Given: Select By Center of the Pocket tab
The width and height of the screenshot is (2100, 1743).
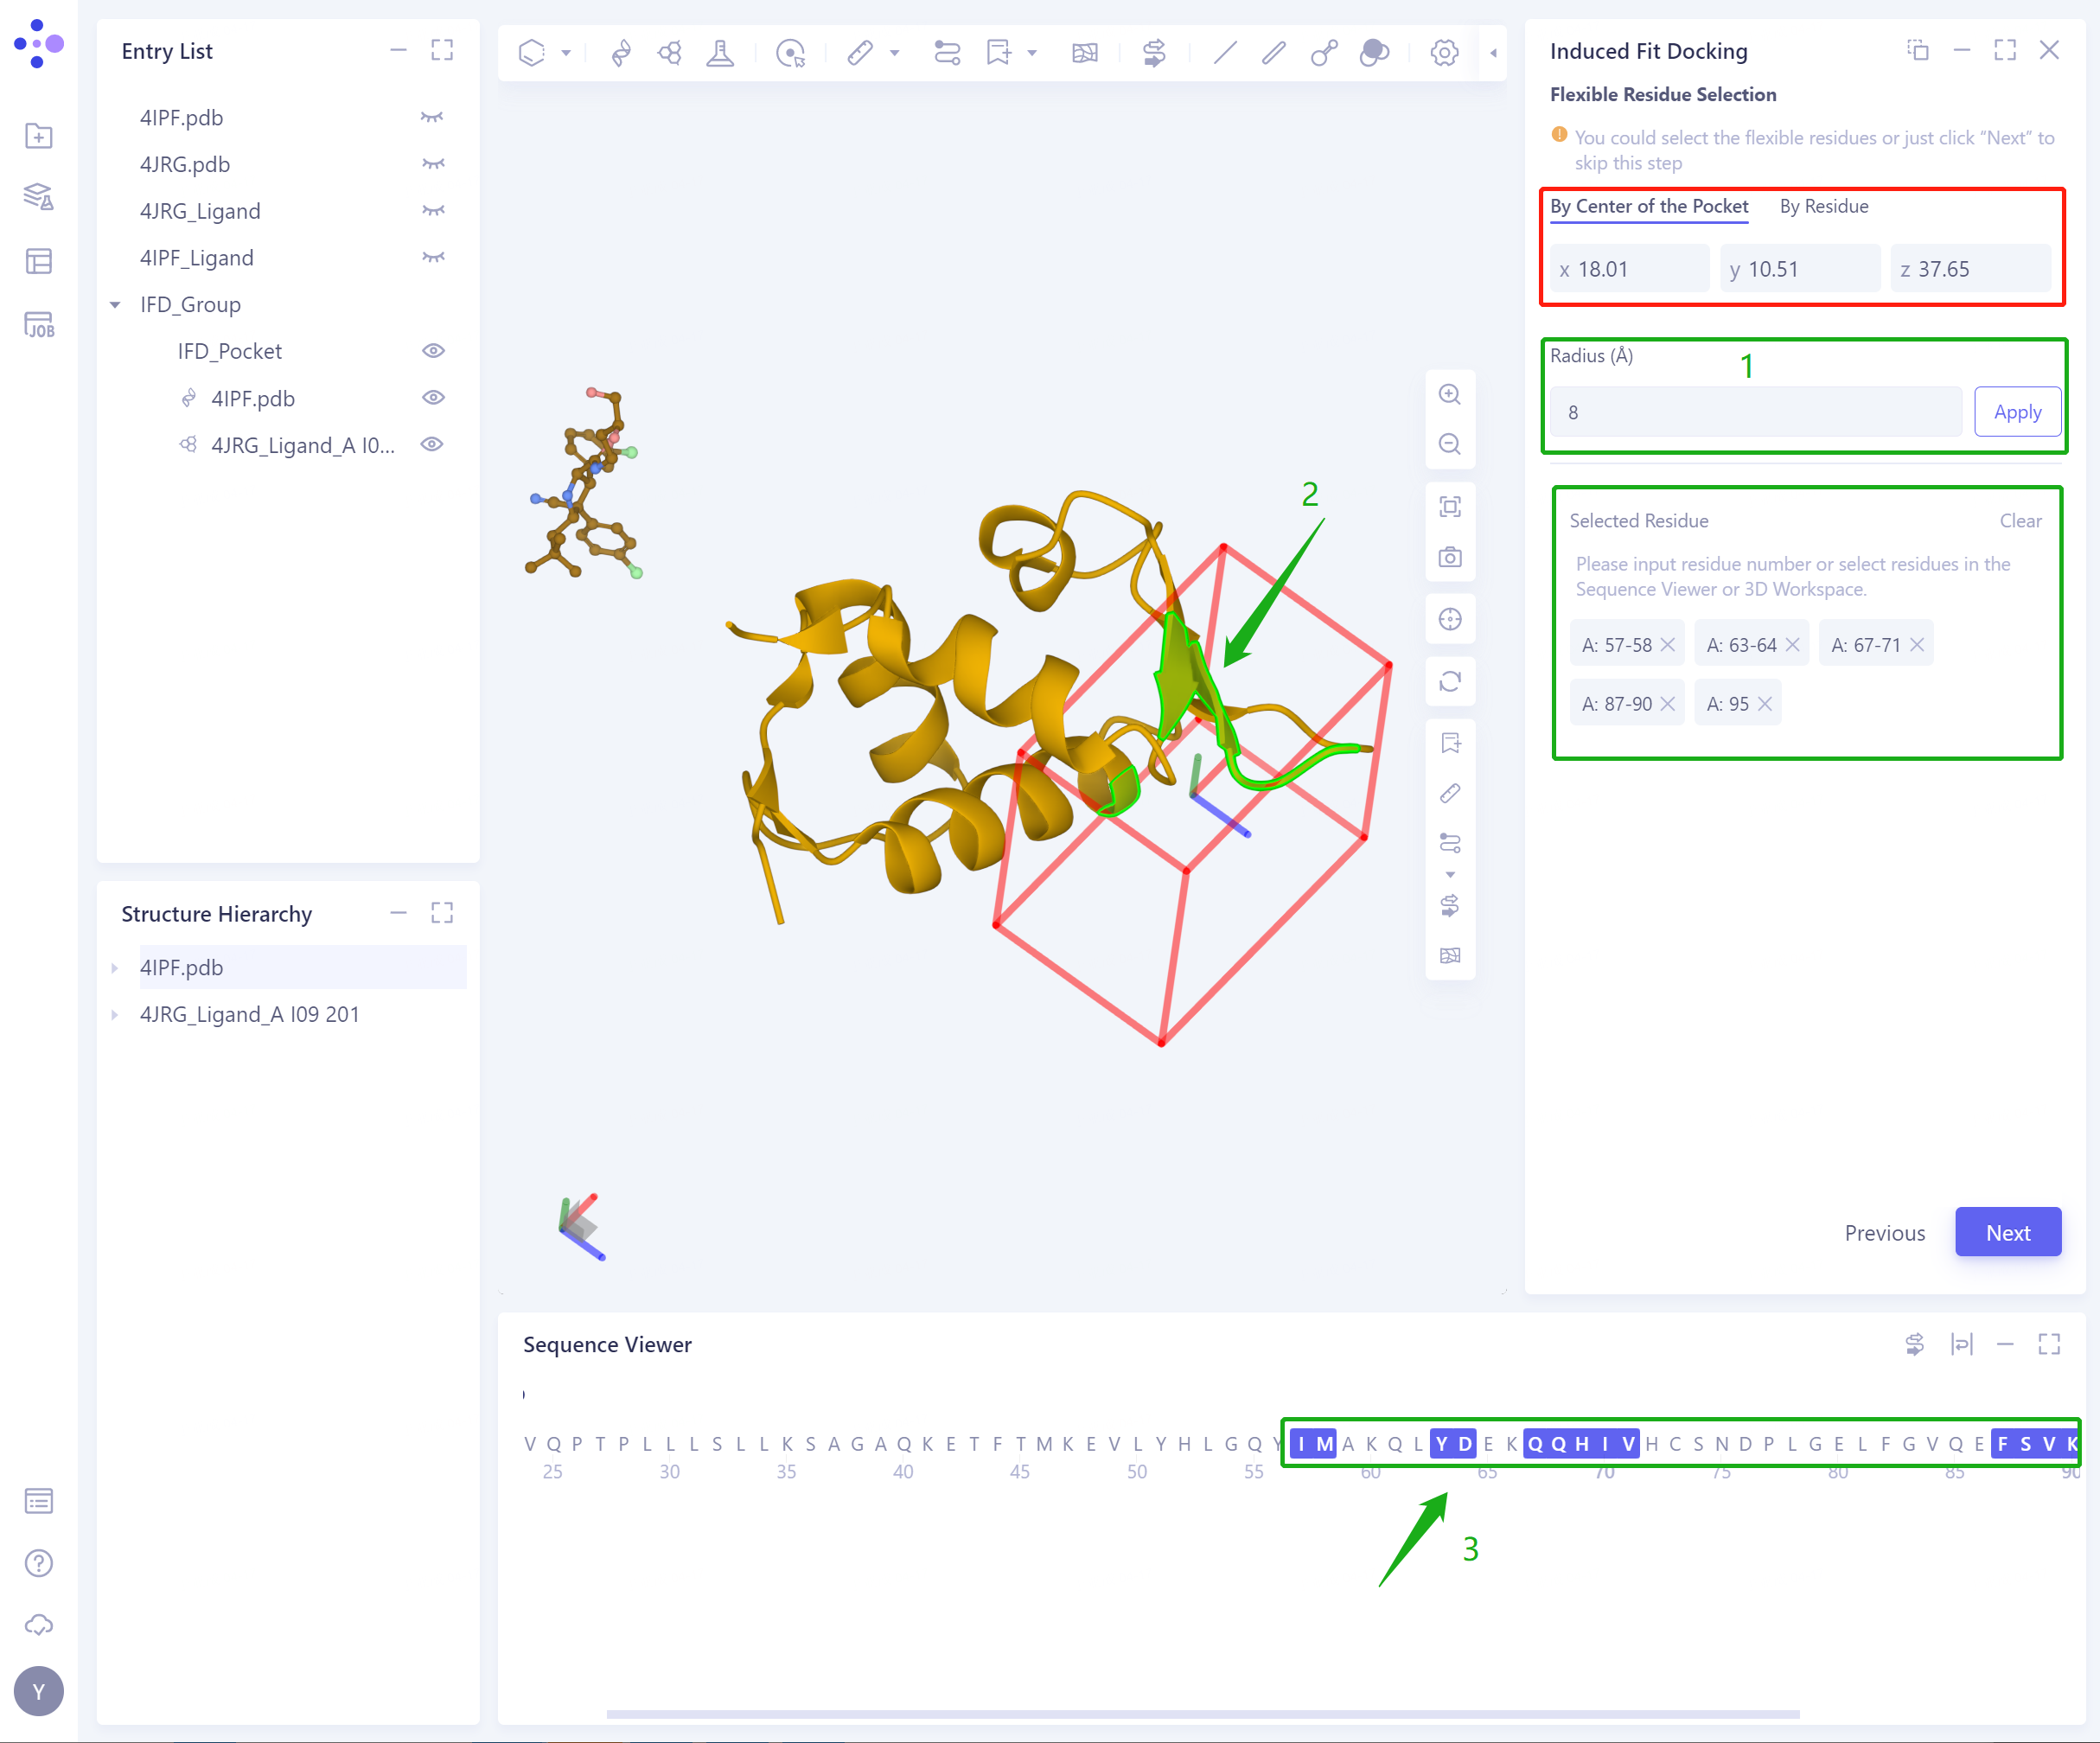Looking at the screenshot, I should pos(1648,206).
